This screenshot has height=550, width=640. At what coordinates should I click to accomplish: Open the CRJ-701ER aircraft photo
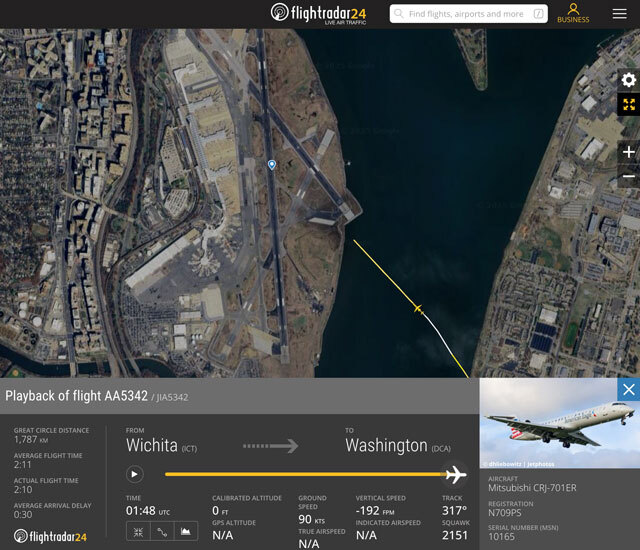point(560,423)
